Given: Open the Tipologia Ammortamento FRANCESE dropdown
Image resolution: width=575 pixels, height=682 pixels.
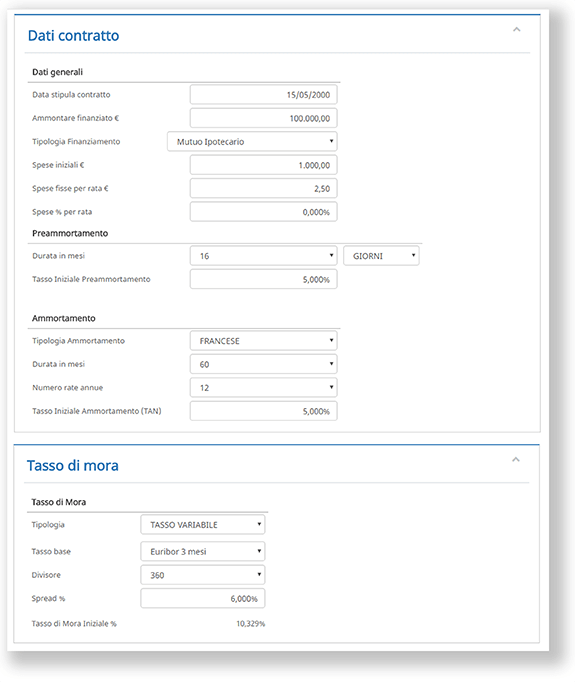Looking at the screenshot, I should (264, 341).
